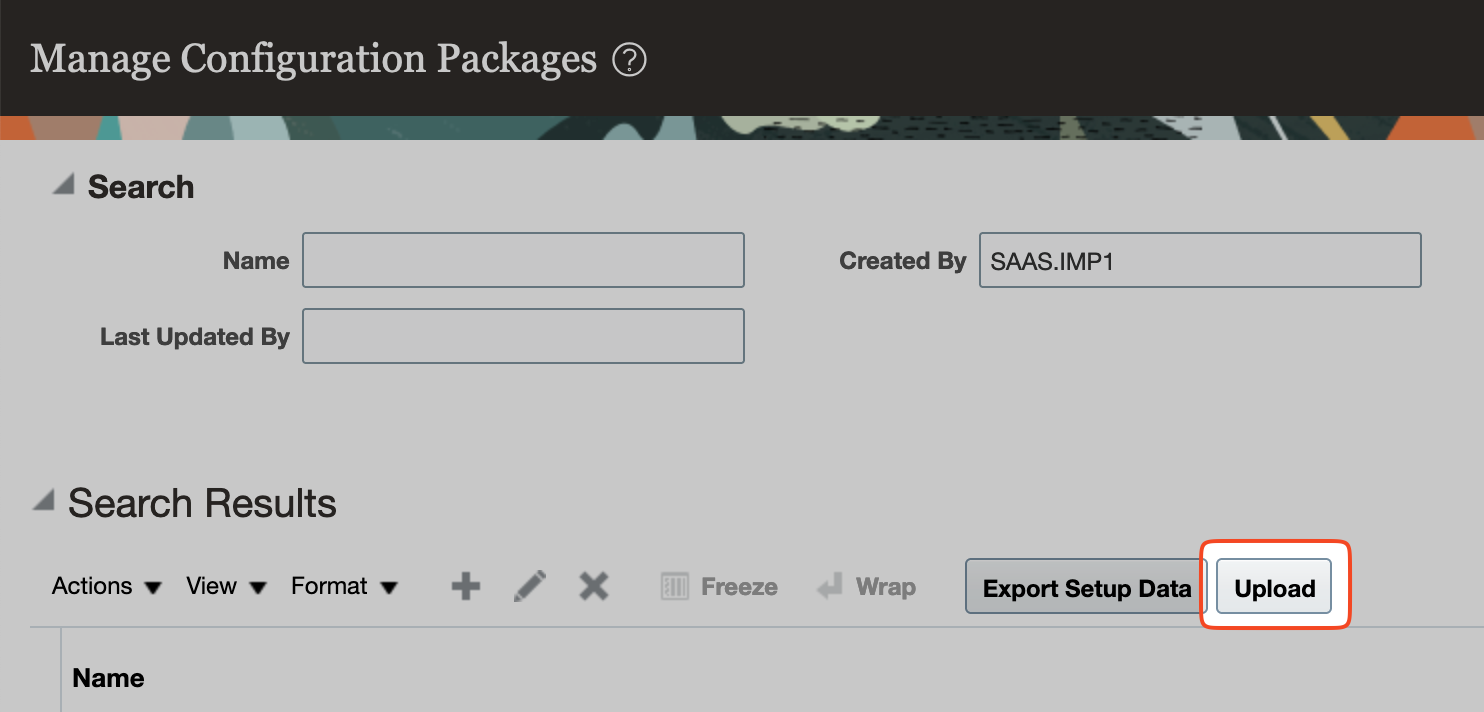Add a new configuration package
This screenshot has width=1484, height=712.
[464, 586]
